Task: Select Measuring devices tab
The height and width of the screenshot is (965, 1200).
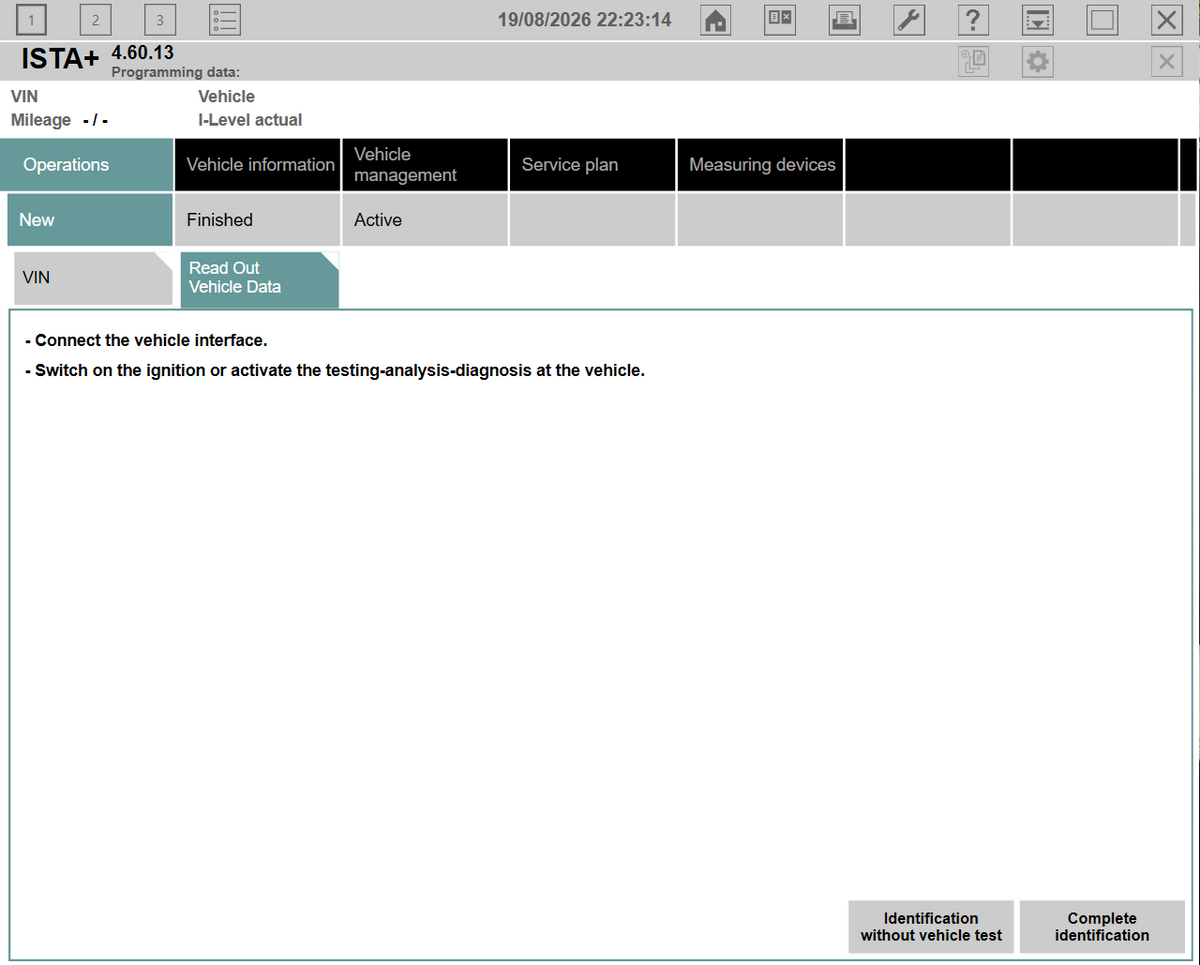Action: [x=760, y=165]
